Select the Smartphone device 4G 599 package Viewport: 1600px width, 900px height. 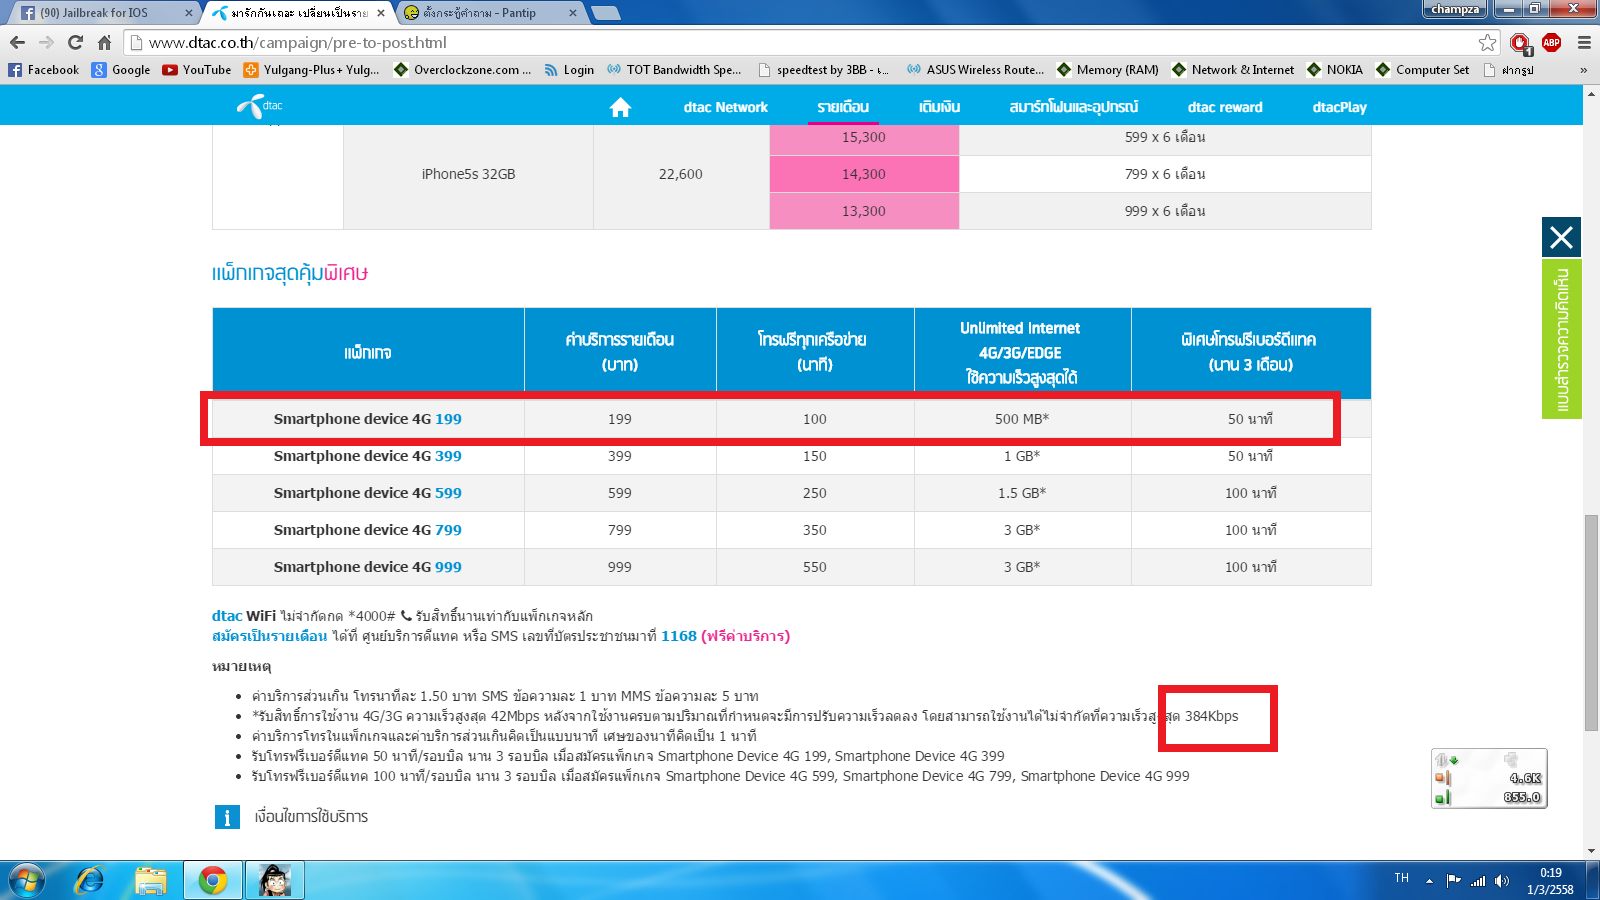pyautogui.click(x=368, y=493)
